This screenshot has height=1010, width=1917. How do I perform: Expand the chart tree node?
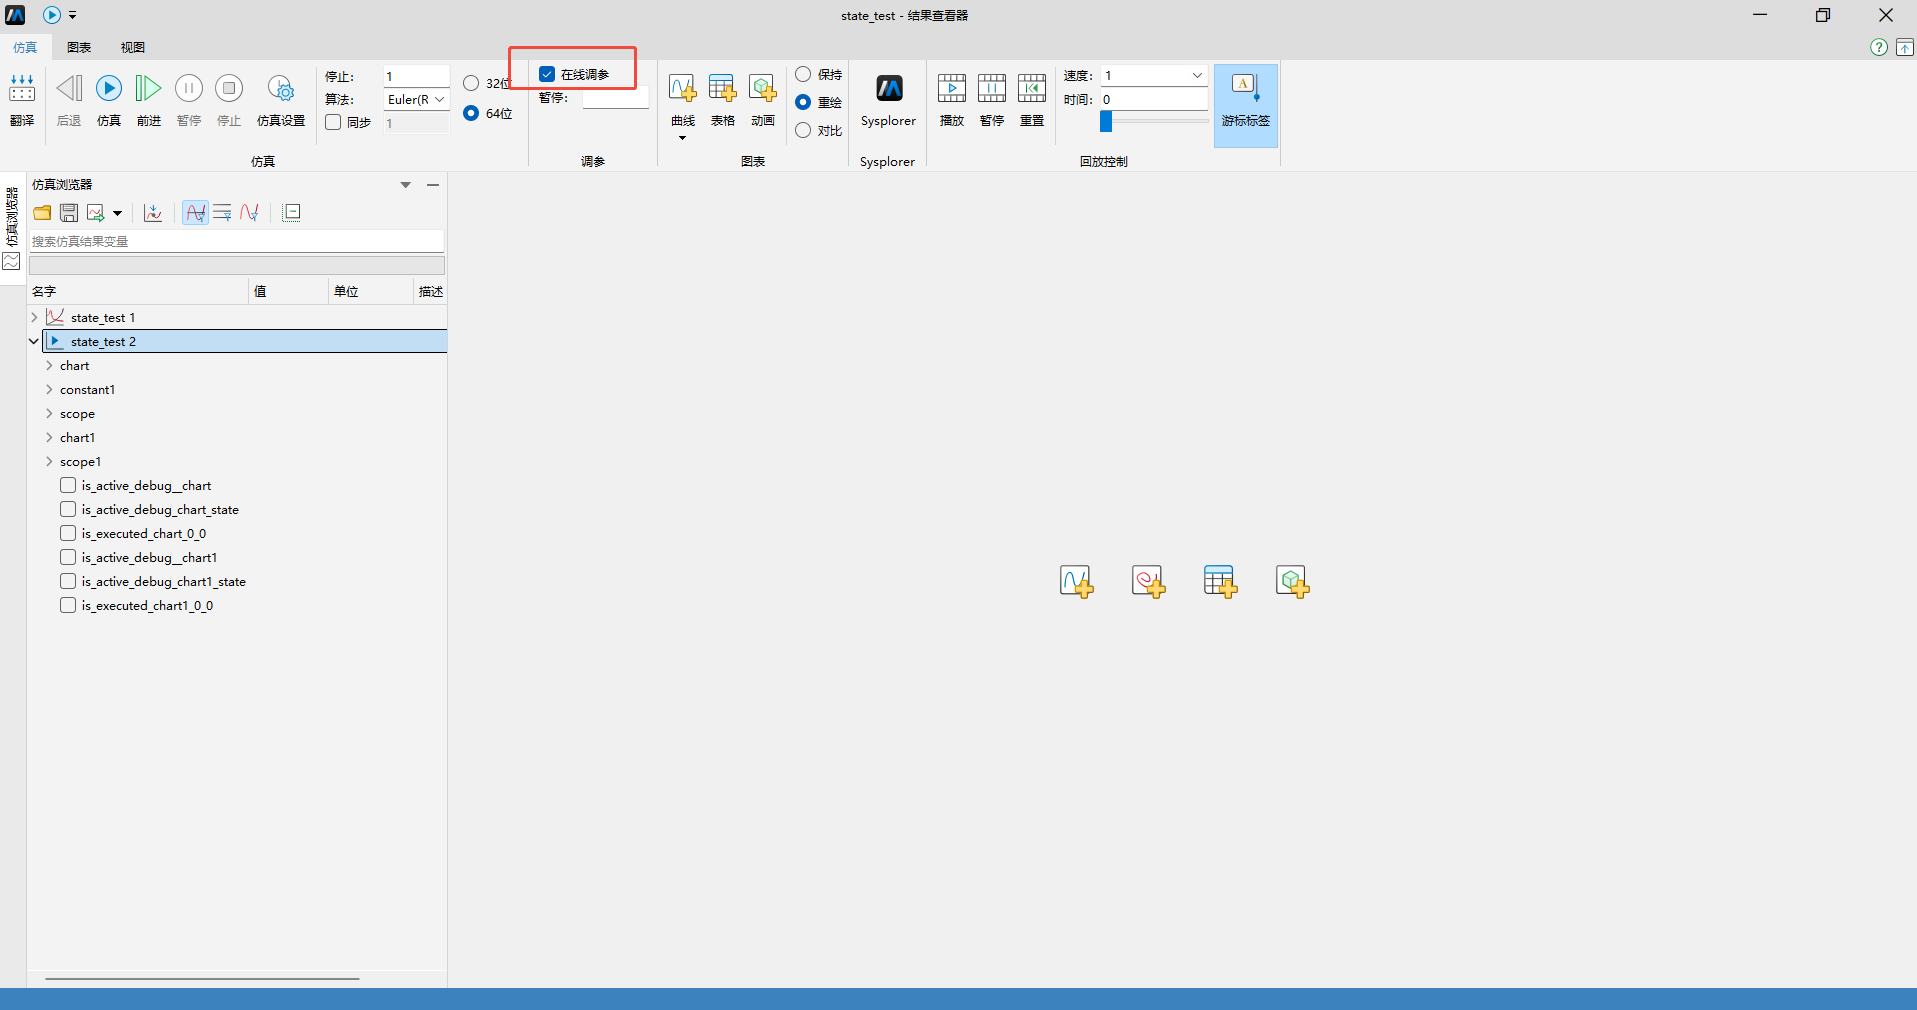coord(49,365)
